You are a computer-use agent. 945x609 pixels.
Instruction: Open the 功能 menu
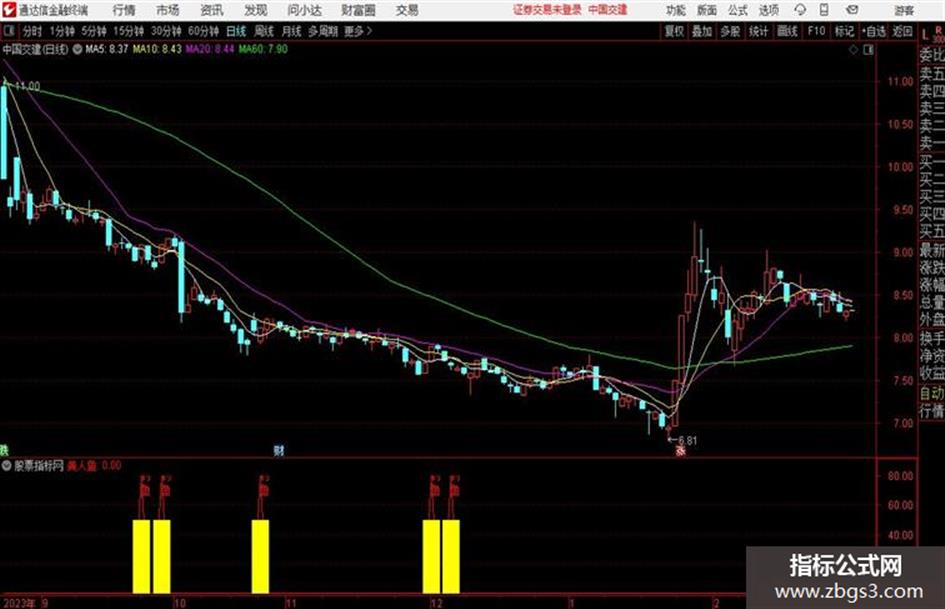click(676, 10)
